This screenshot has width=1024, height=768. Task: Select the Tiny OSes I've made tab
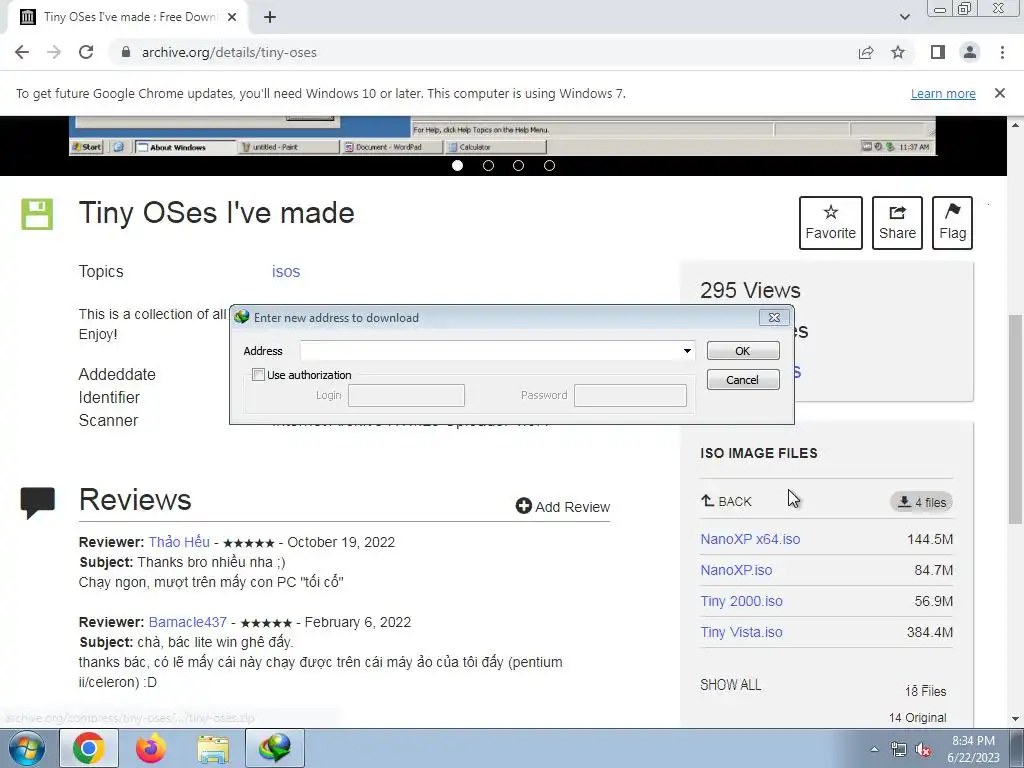(x=128, y=17)
